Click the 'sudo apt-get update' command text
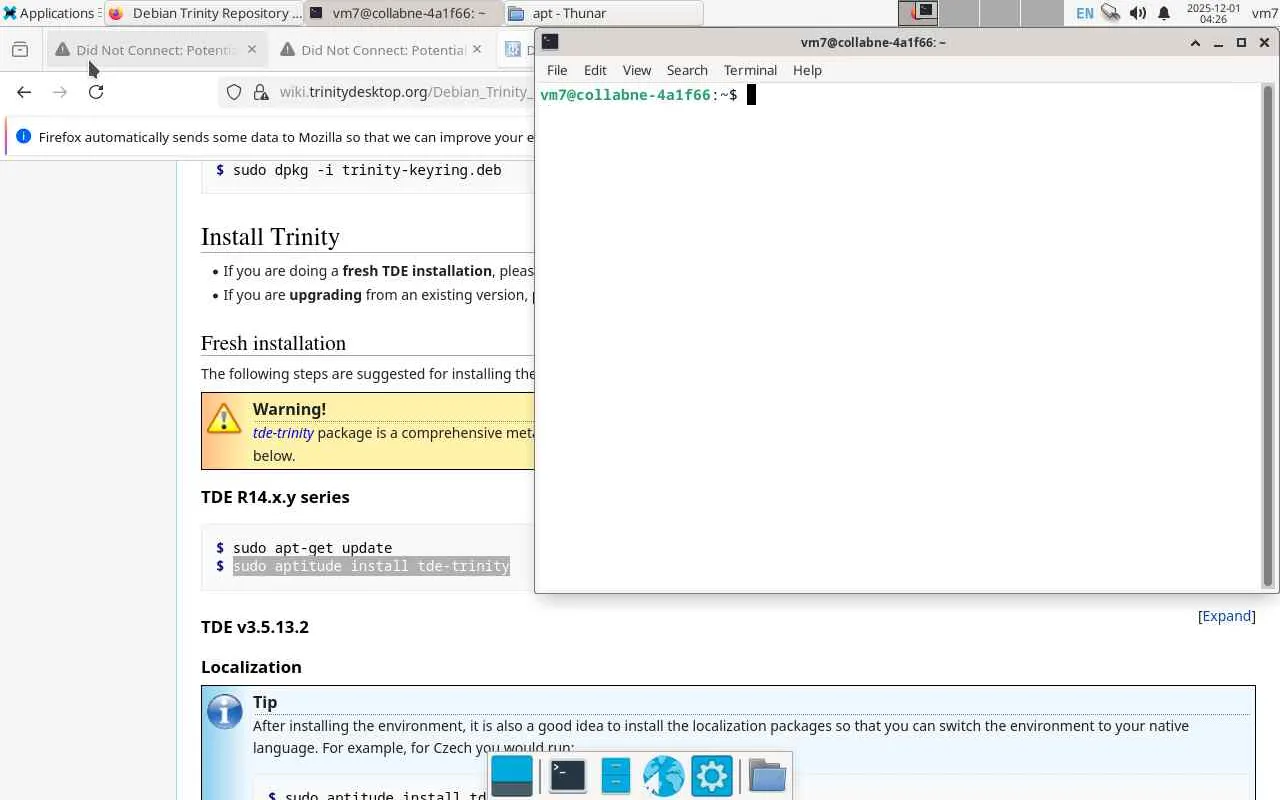Viewport: 1280px width, 800px height. point(312,548)
